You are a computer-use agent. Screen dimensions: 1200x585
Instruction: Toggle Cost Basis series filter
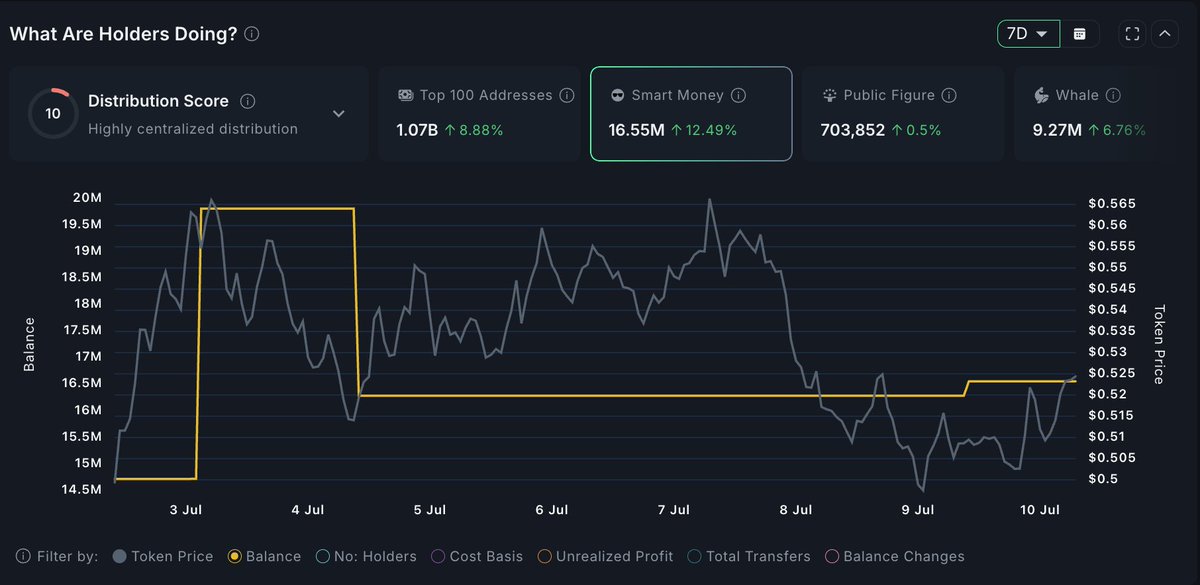(477, 556)
